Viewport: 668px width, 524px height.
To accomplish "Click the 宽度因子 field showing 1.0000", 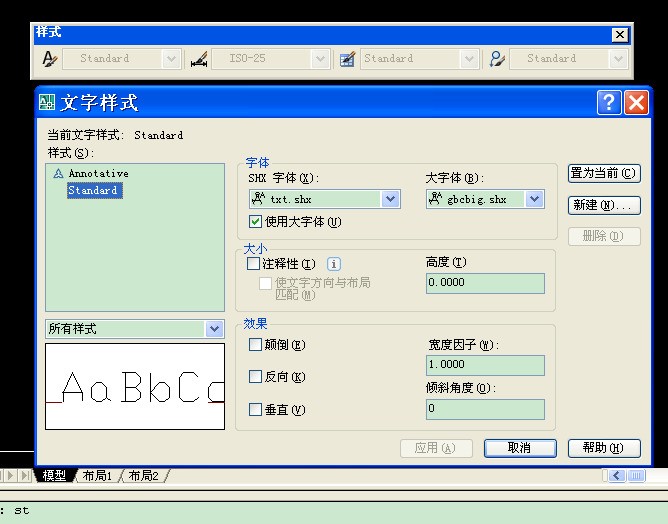I will click(x=485, y=366).
